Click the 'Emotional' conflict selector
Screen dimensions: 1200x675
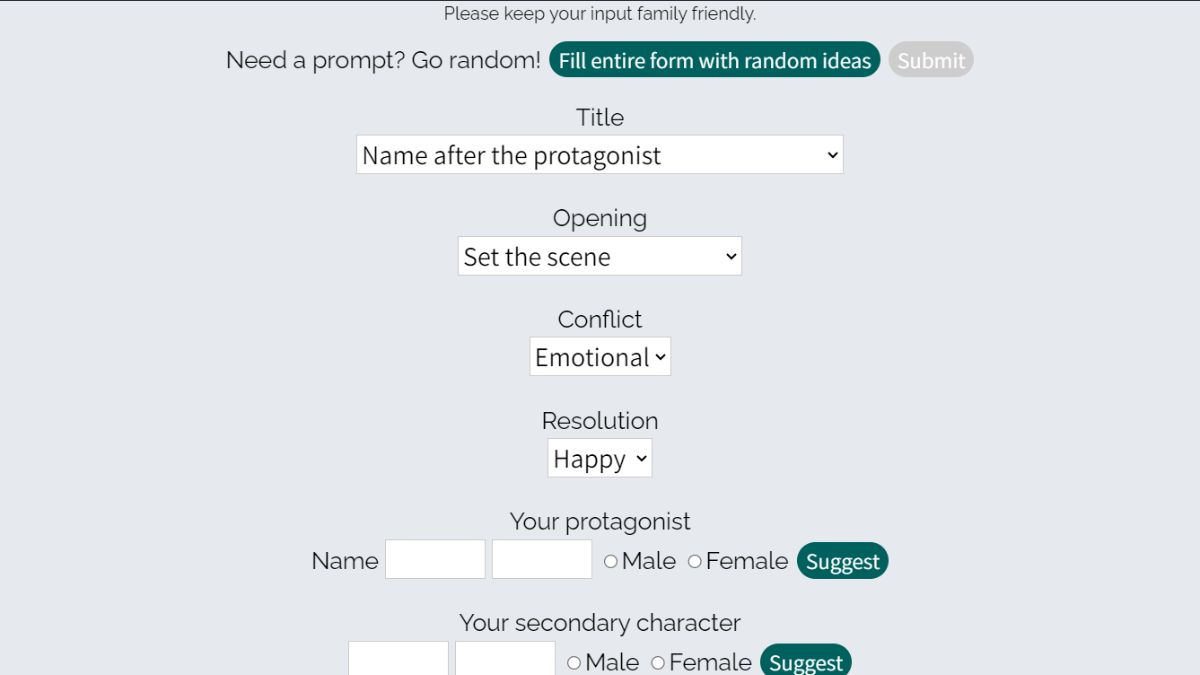coord(599,356)
